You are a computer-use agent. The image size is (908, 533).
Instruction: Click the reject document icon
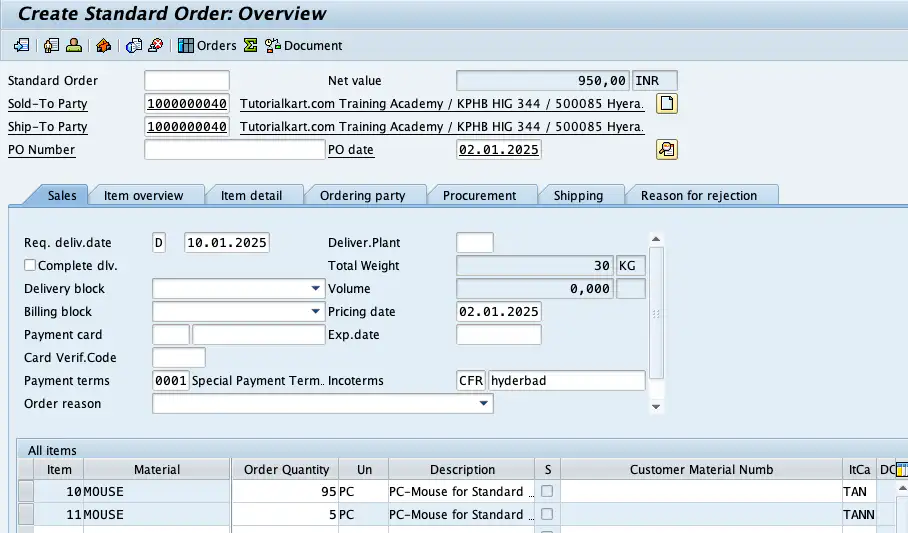(156, 45)
